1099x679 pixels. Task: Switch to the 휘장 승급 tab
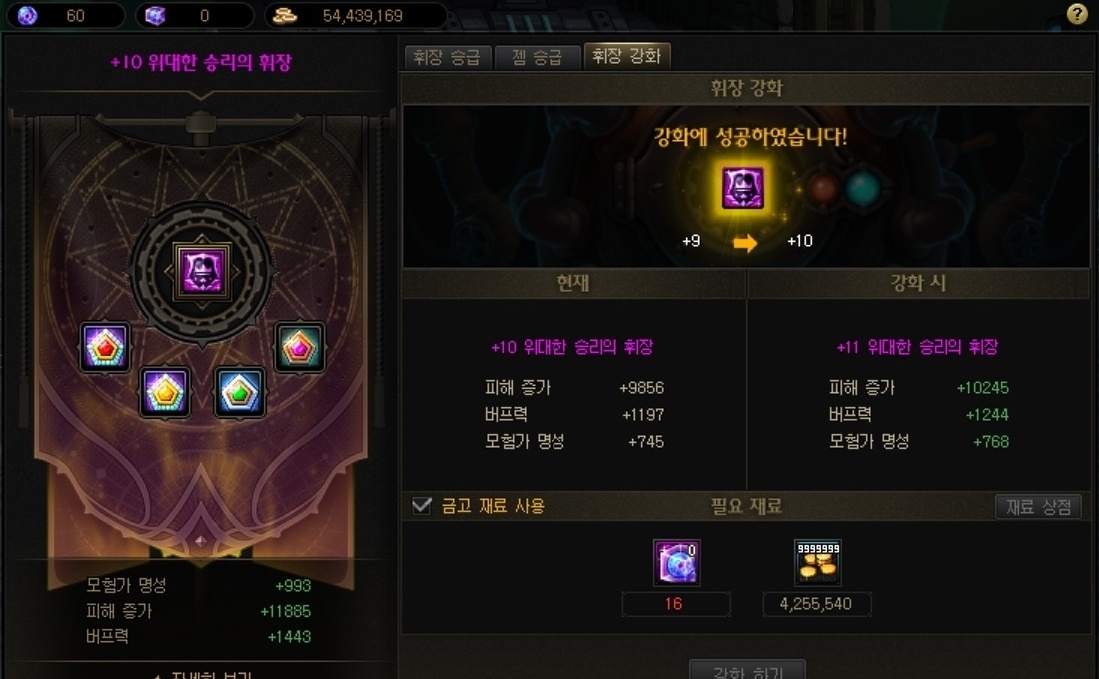pyautogui.click(x=446, y=57)
